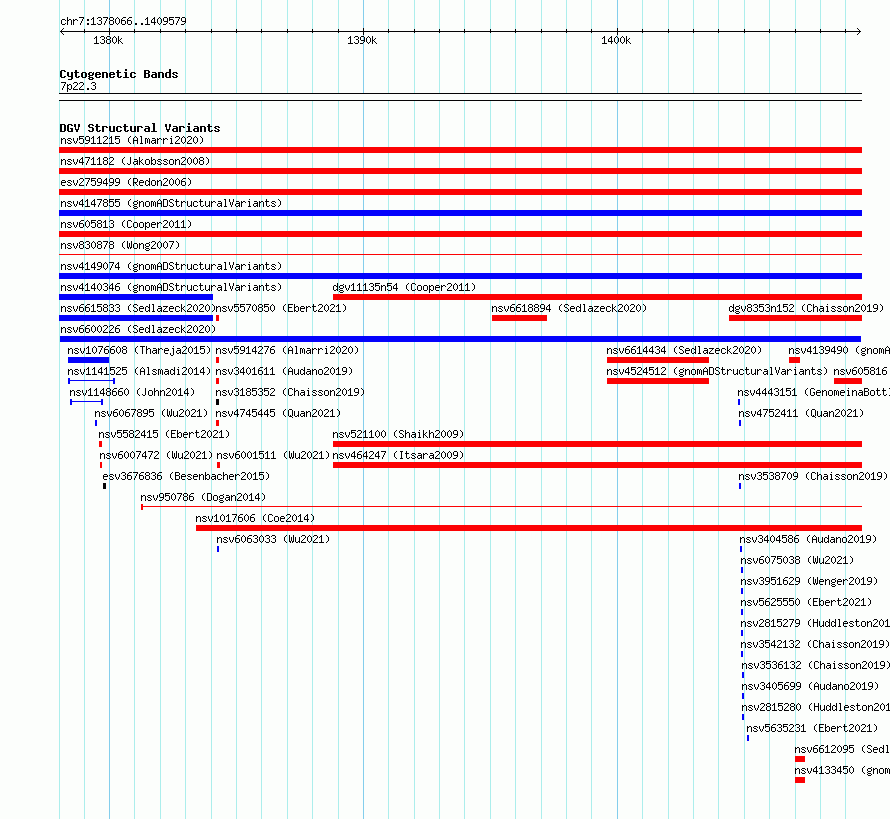
Task: Click the DGV Structural Variants track title
Action: coord(140,128)
